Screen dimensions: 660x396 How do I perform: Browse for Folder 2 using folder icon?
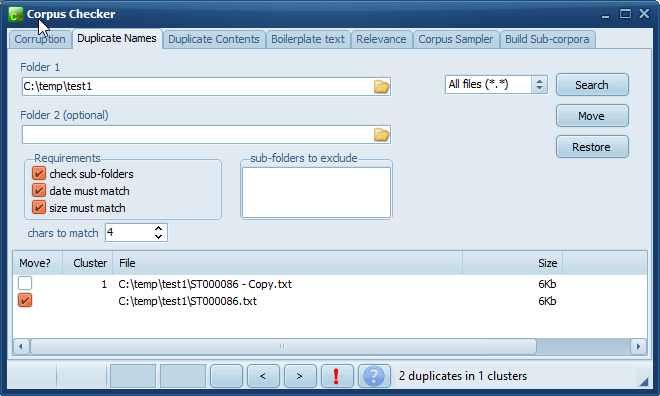coord(381,135)
